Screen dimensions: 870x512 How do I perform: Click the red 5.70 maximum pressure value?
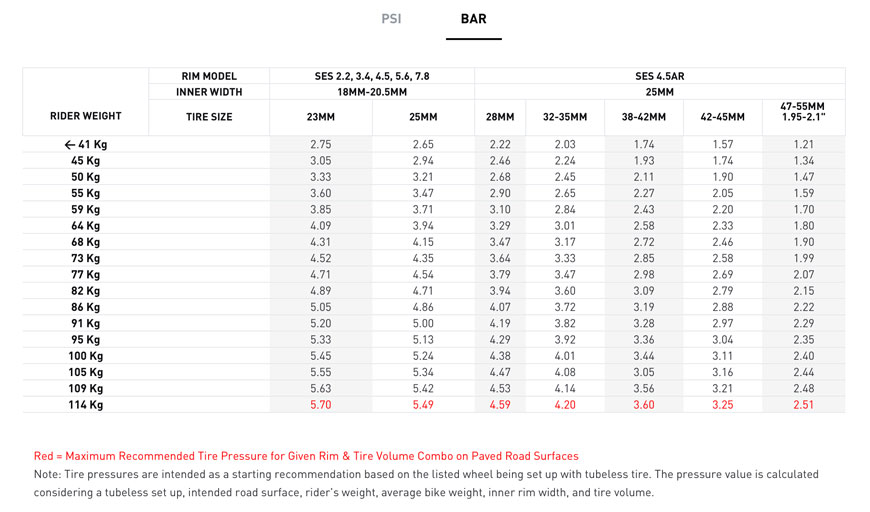(x=320, y=405)
